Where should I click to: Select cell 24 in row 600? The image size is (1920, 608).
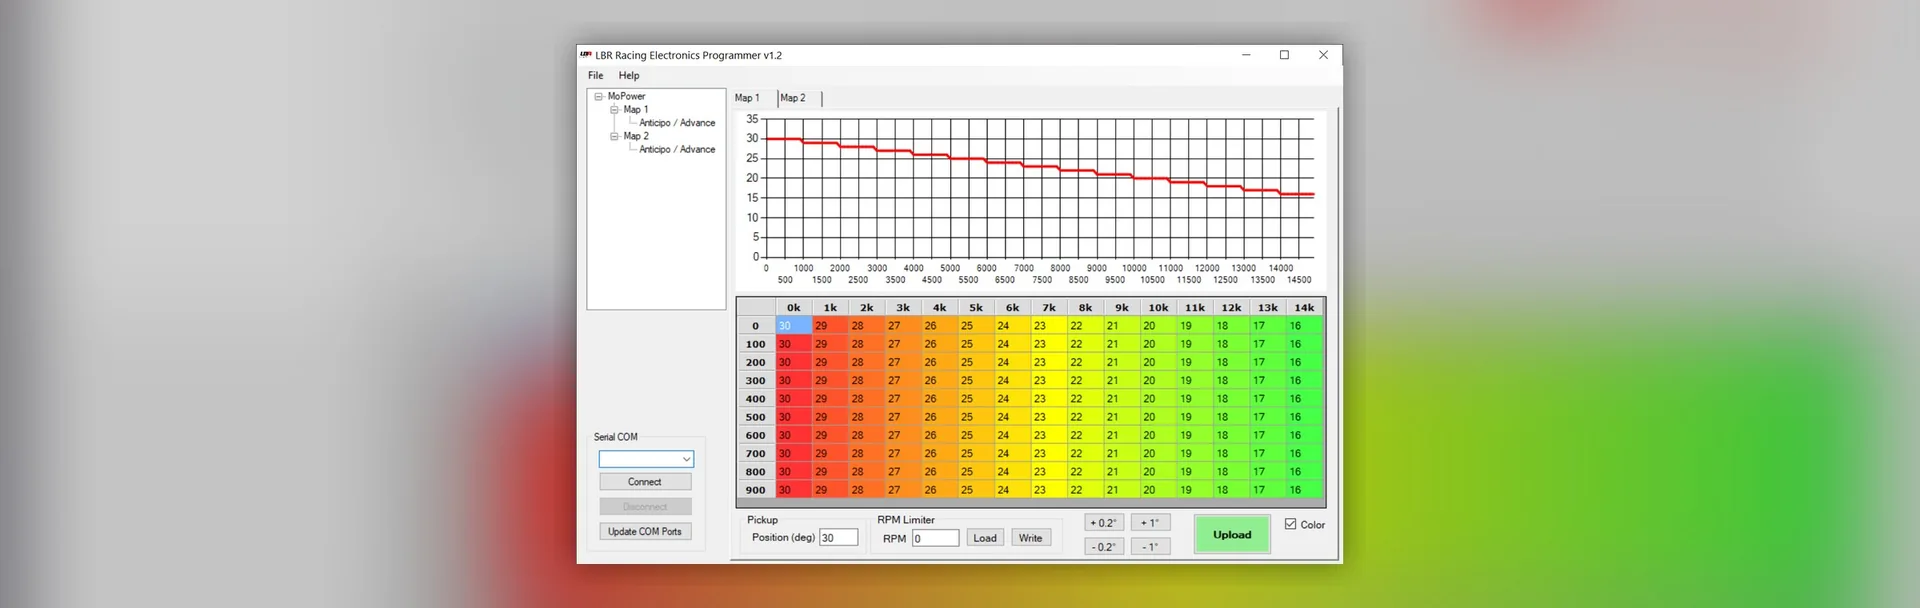coord(1013,435)
